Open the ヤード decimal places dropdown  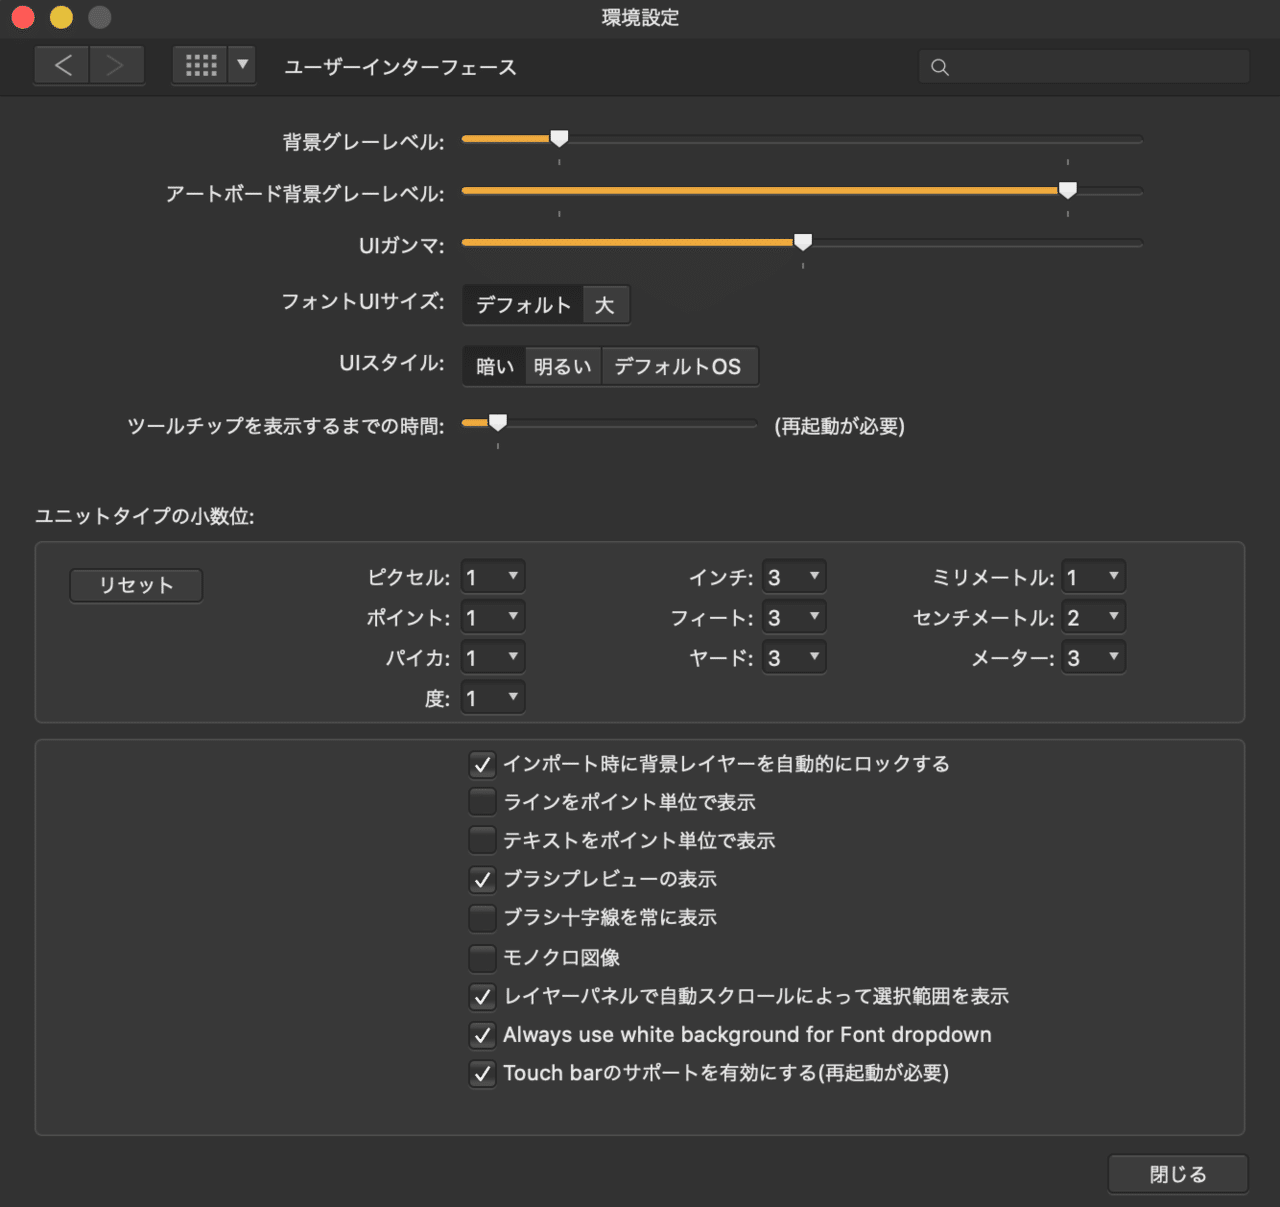click(x=794, y=657)
